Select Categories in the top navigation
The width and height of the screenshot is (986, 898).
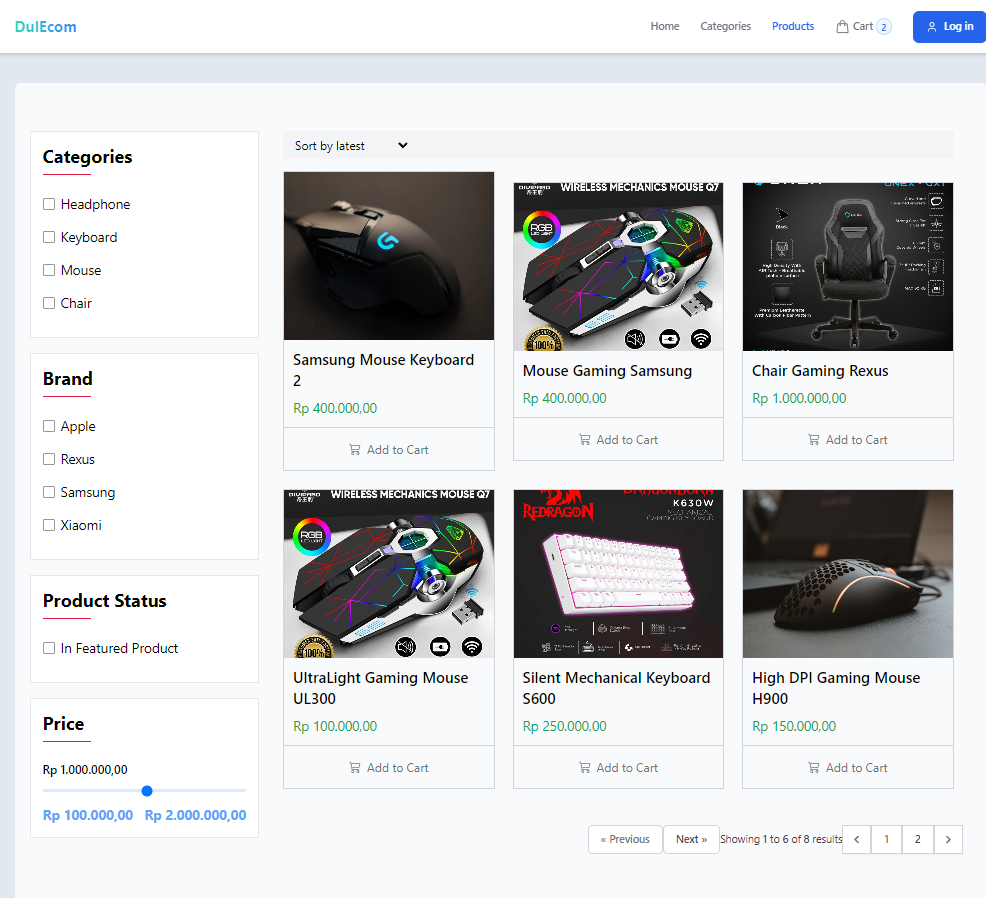725,26
